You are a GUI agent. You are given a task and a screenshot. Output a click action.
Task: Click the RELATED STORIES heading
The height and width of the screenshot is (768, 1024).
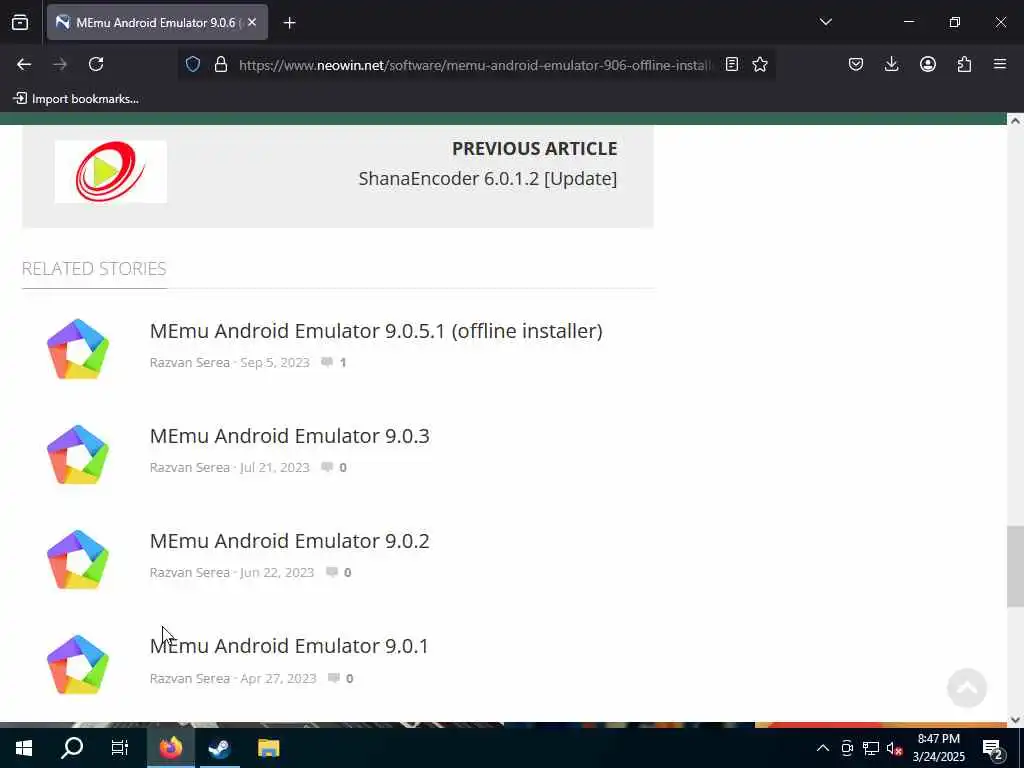(94, 268)
